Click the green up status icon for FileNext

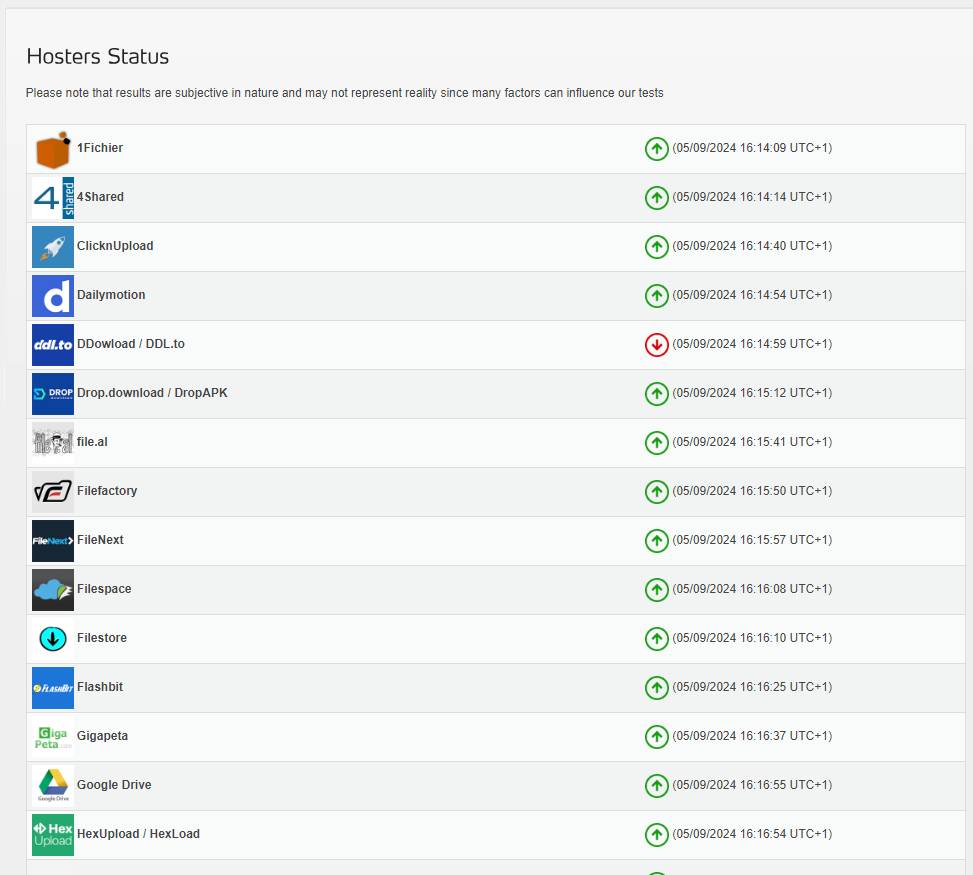657,541
